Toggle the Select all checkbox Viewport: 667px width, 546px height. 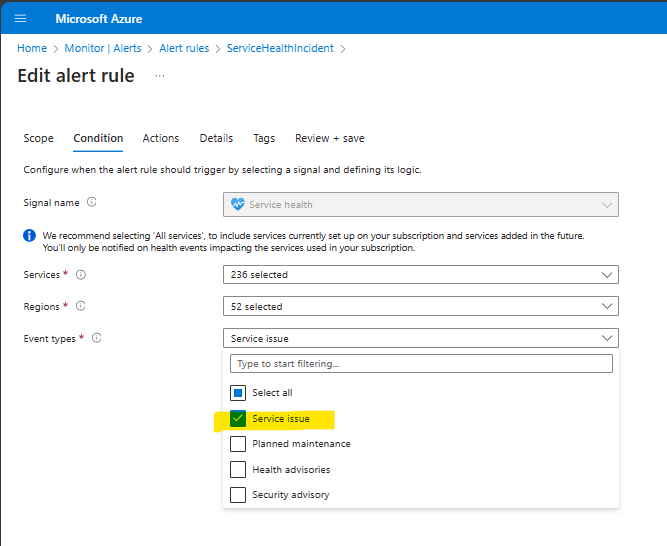click(x=238, y=393)
